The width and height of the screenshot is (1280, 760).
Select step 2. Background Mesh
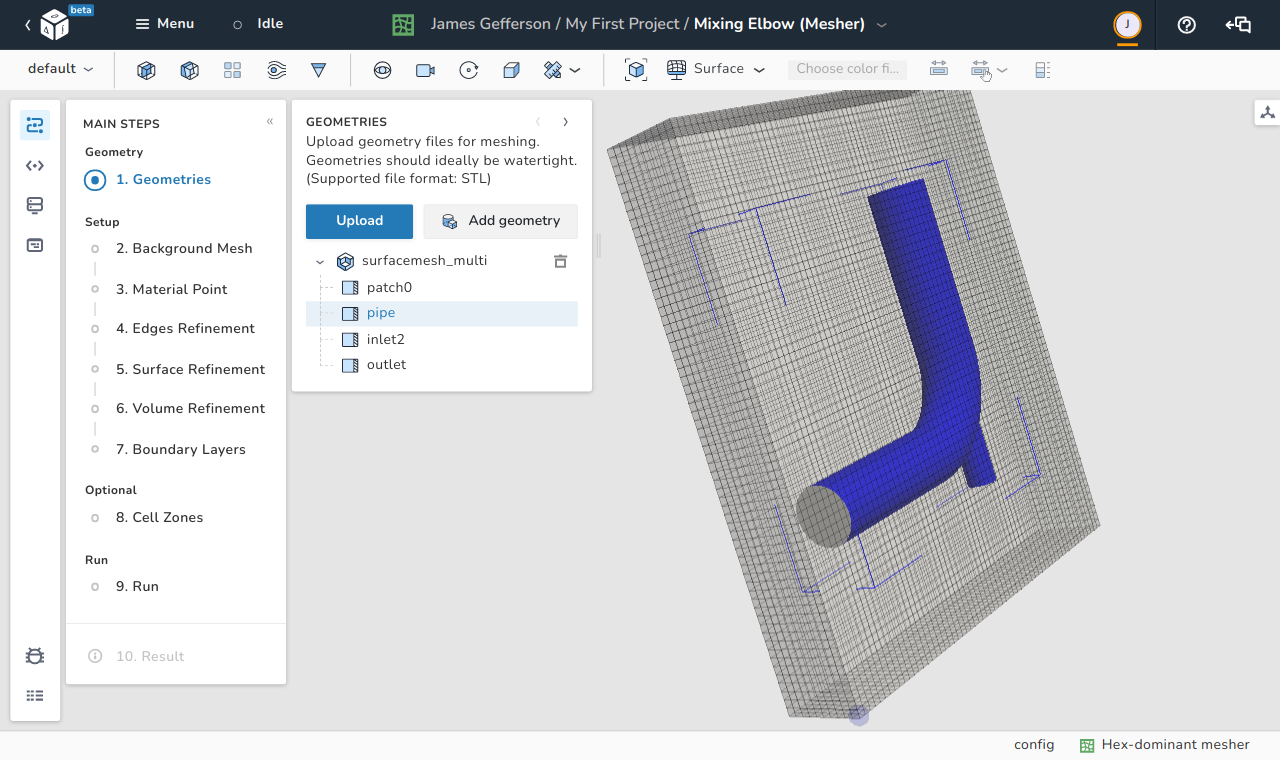click(x=184, y=249)
